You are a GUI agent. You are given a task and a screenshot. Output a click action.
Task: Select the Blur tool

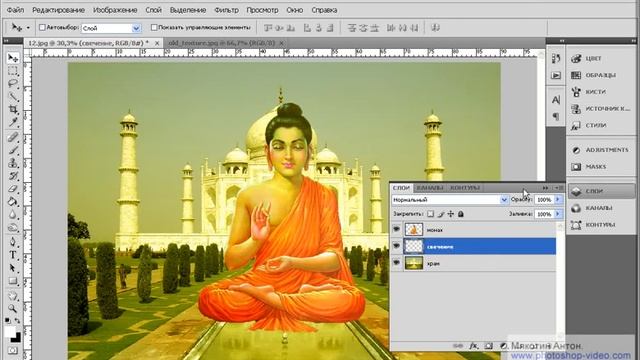(13, 214)
